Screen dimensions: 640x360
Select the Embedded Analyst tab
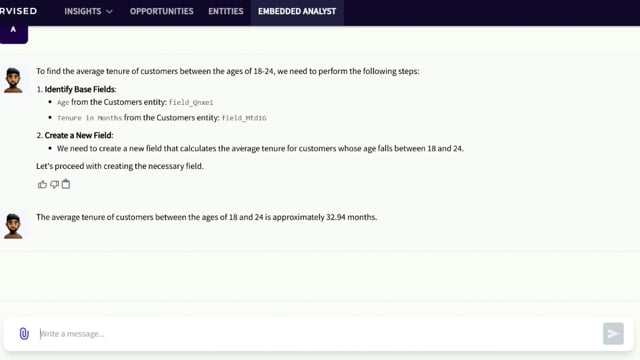pos(297,11)
